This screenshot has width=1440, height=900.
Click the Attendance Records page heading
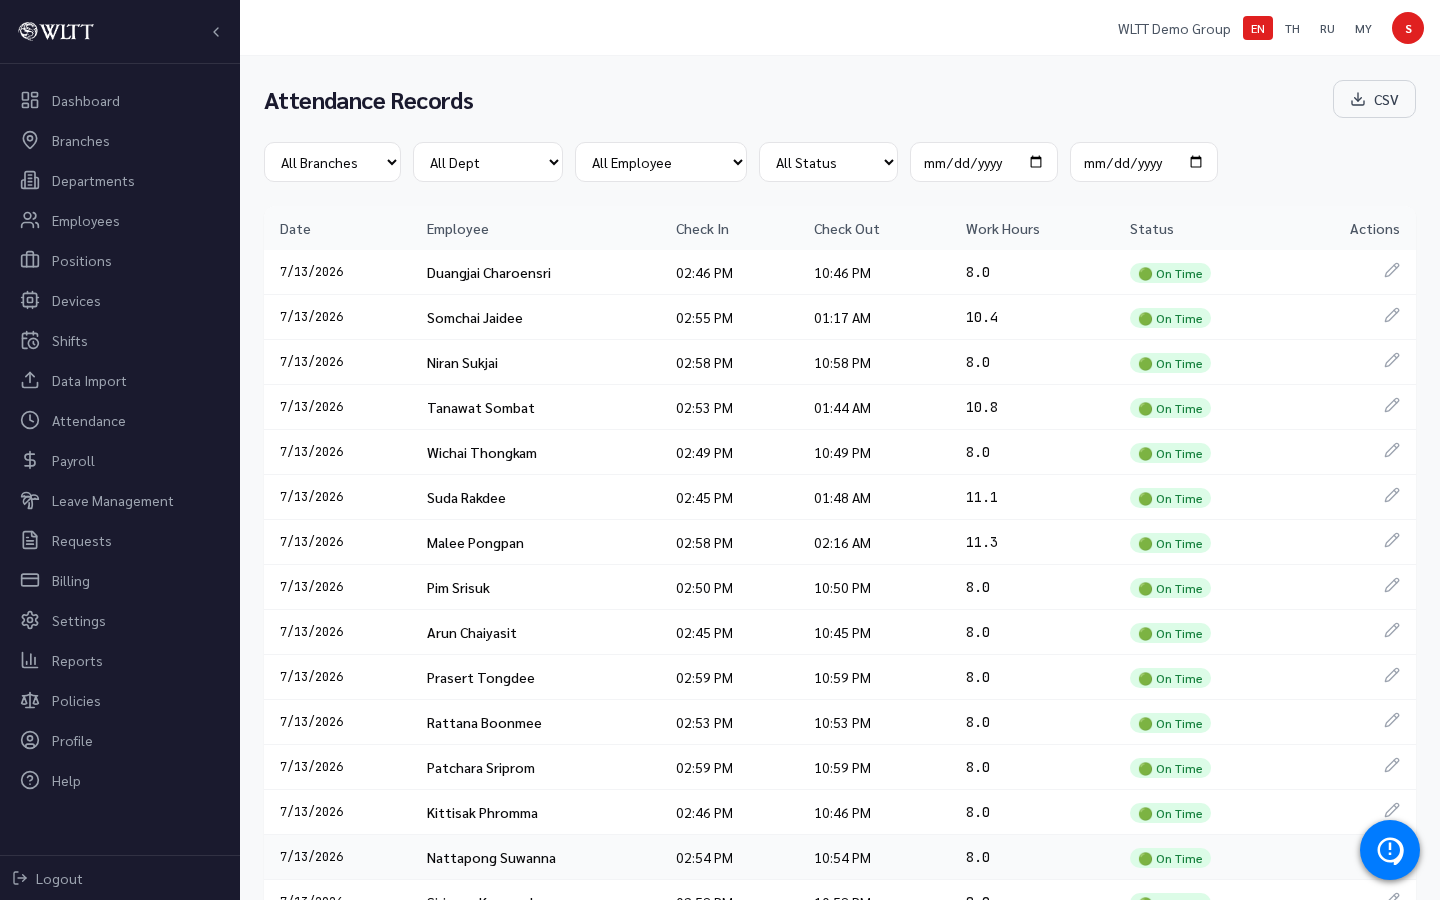[x=369, y=101]
